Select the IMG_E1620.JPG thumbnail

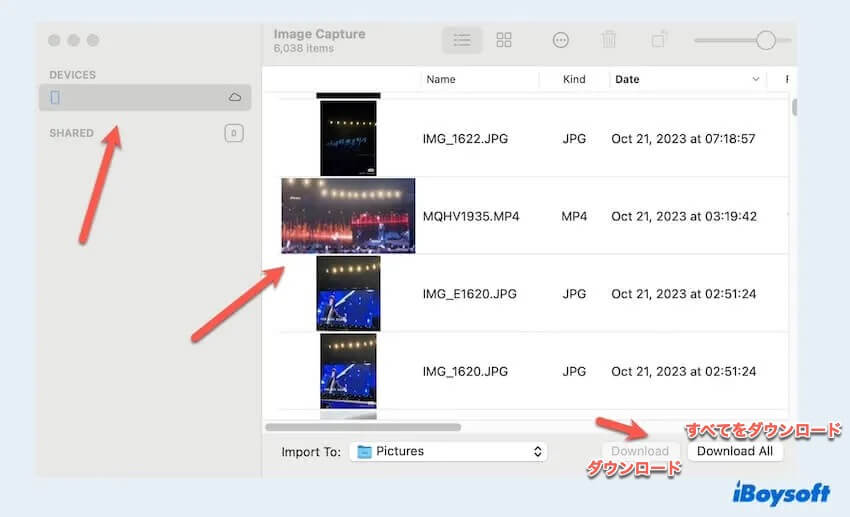click(348, 293)
